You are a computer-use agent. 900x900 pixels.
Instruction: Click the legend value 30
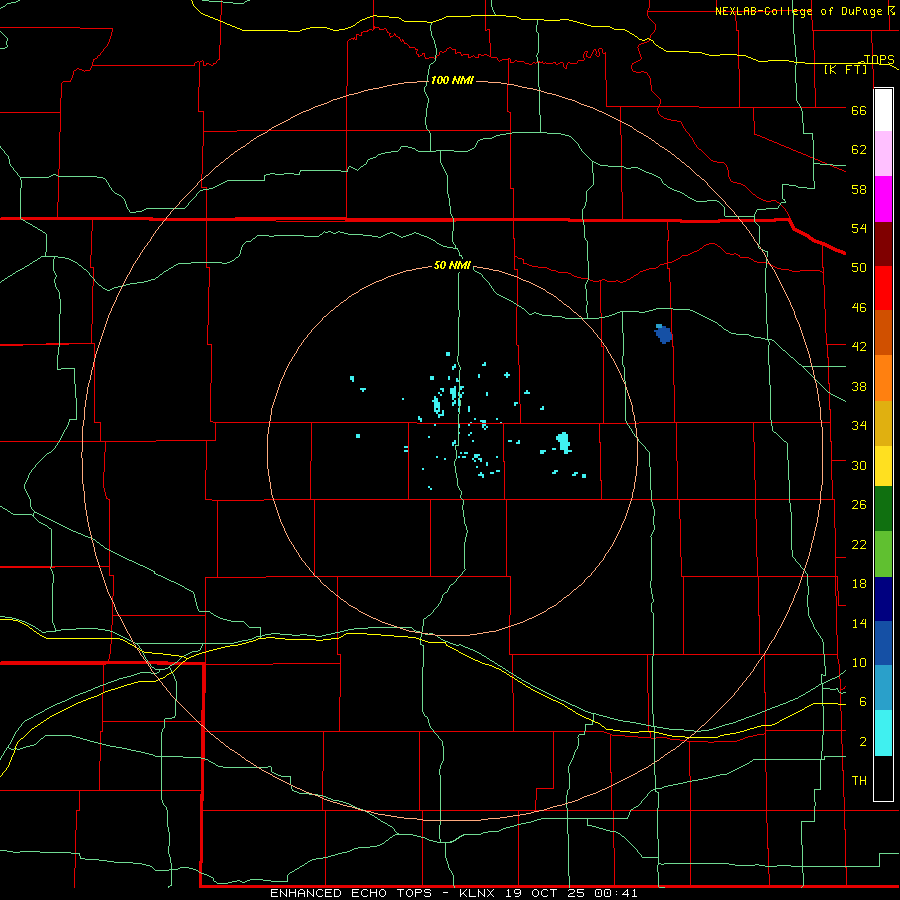[x=859, y=465]
